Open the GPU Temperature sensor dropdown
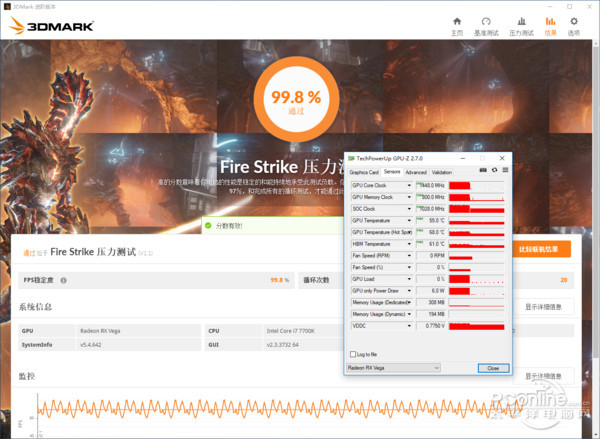Screen dimensions: 600x439 pos(409,220)
